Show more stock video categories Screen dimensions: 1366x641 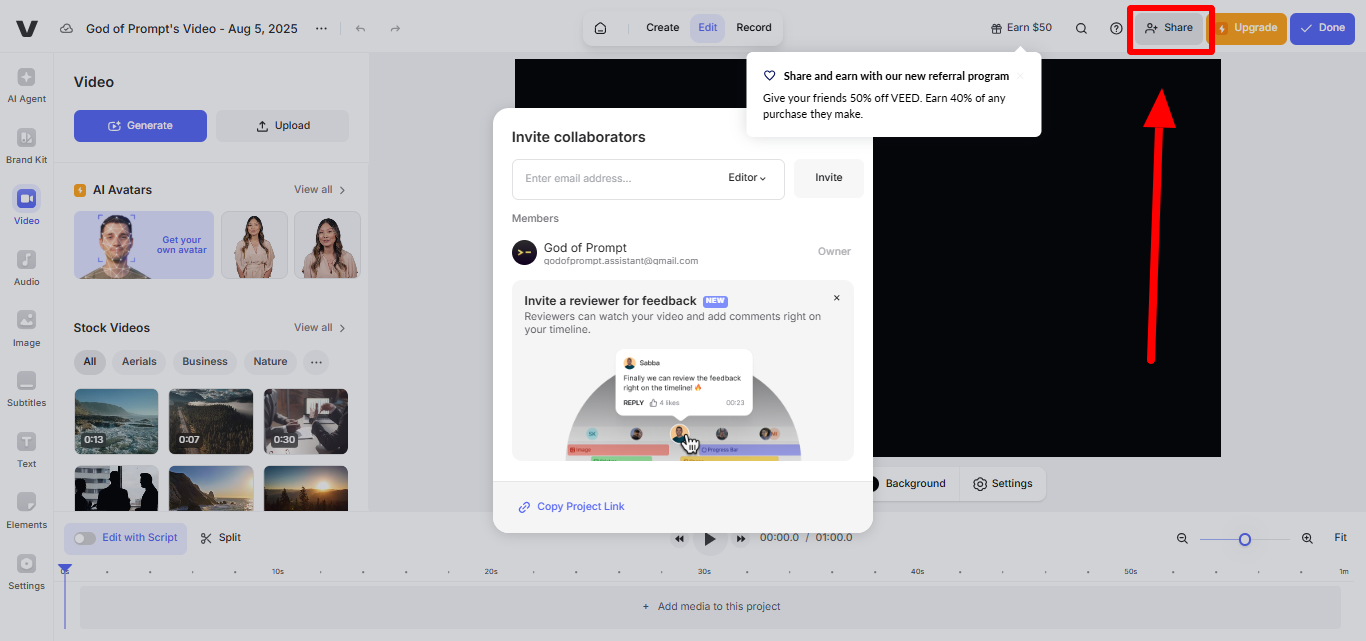pyautogui.click(x=317, y=362)
